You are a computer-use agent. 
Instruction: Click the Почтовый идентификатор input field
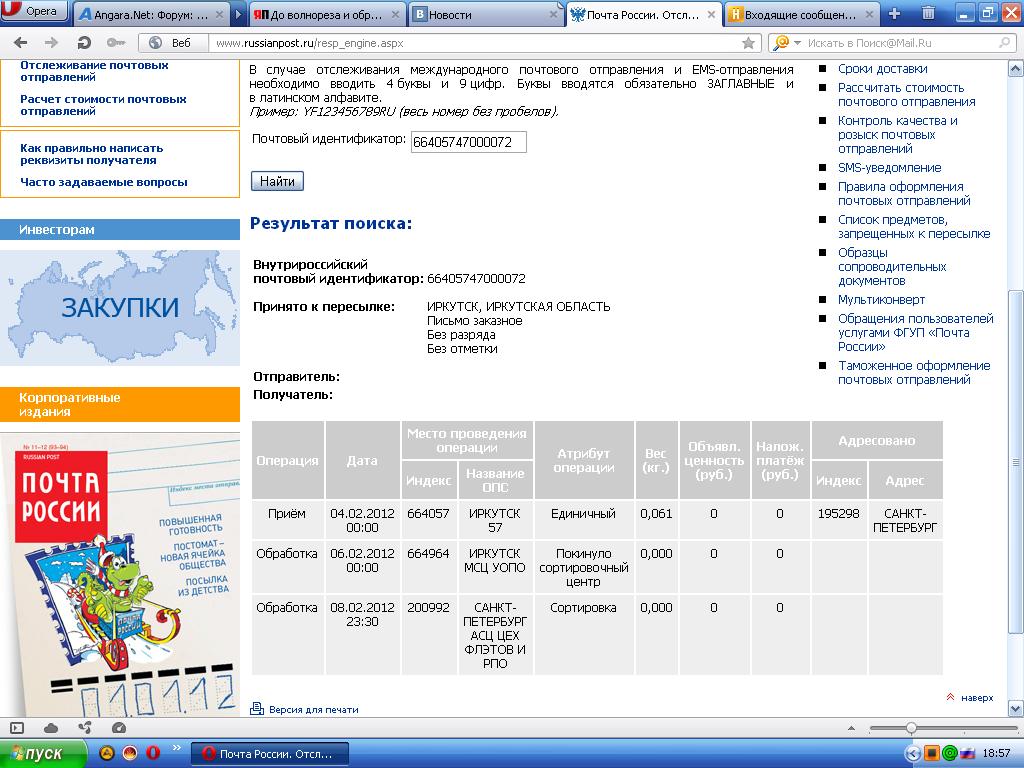[x=468, y=142]
